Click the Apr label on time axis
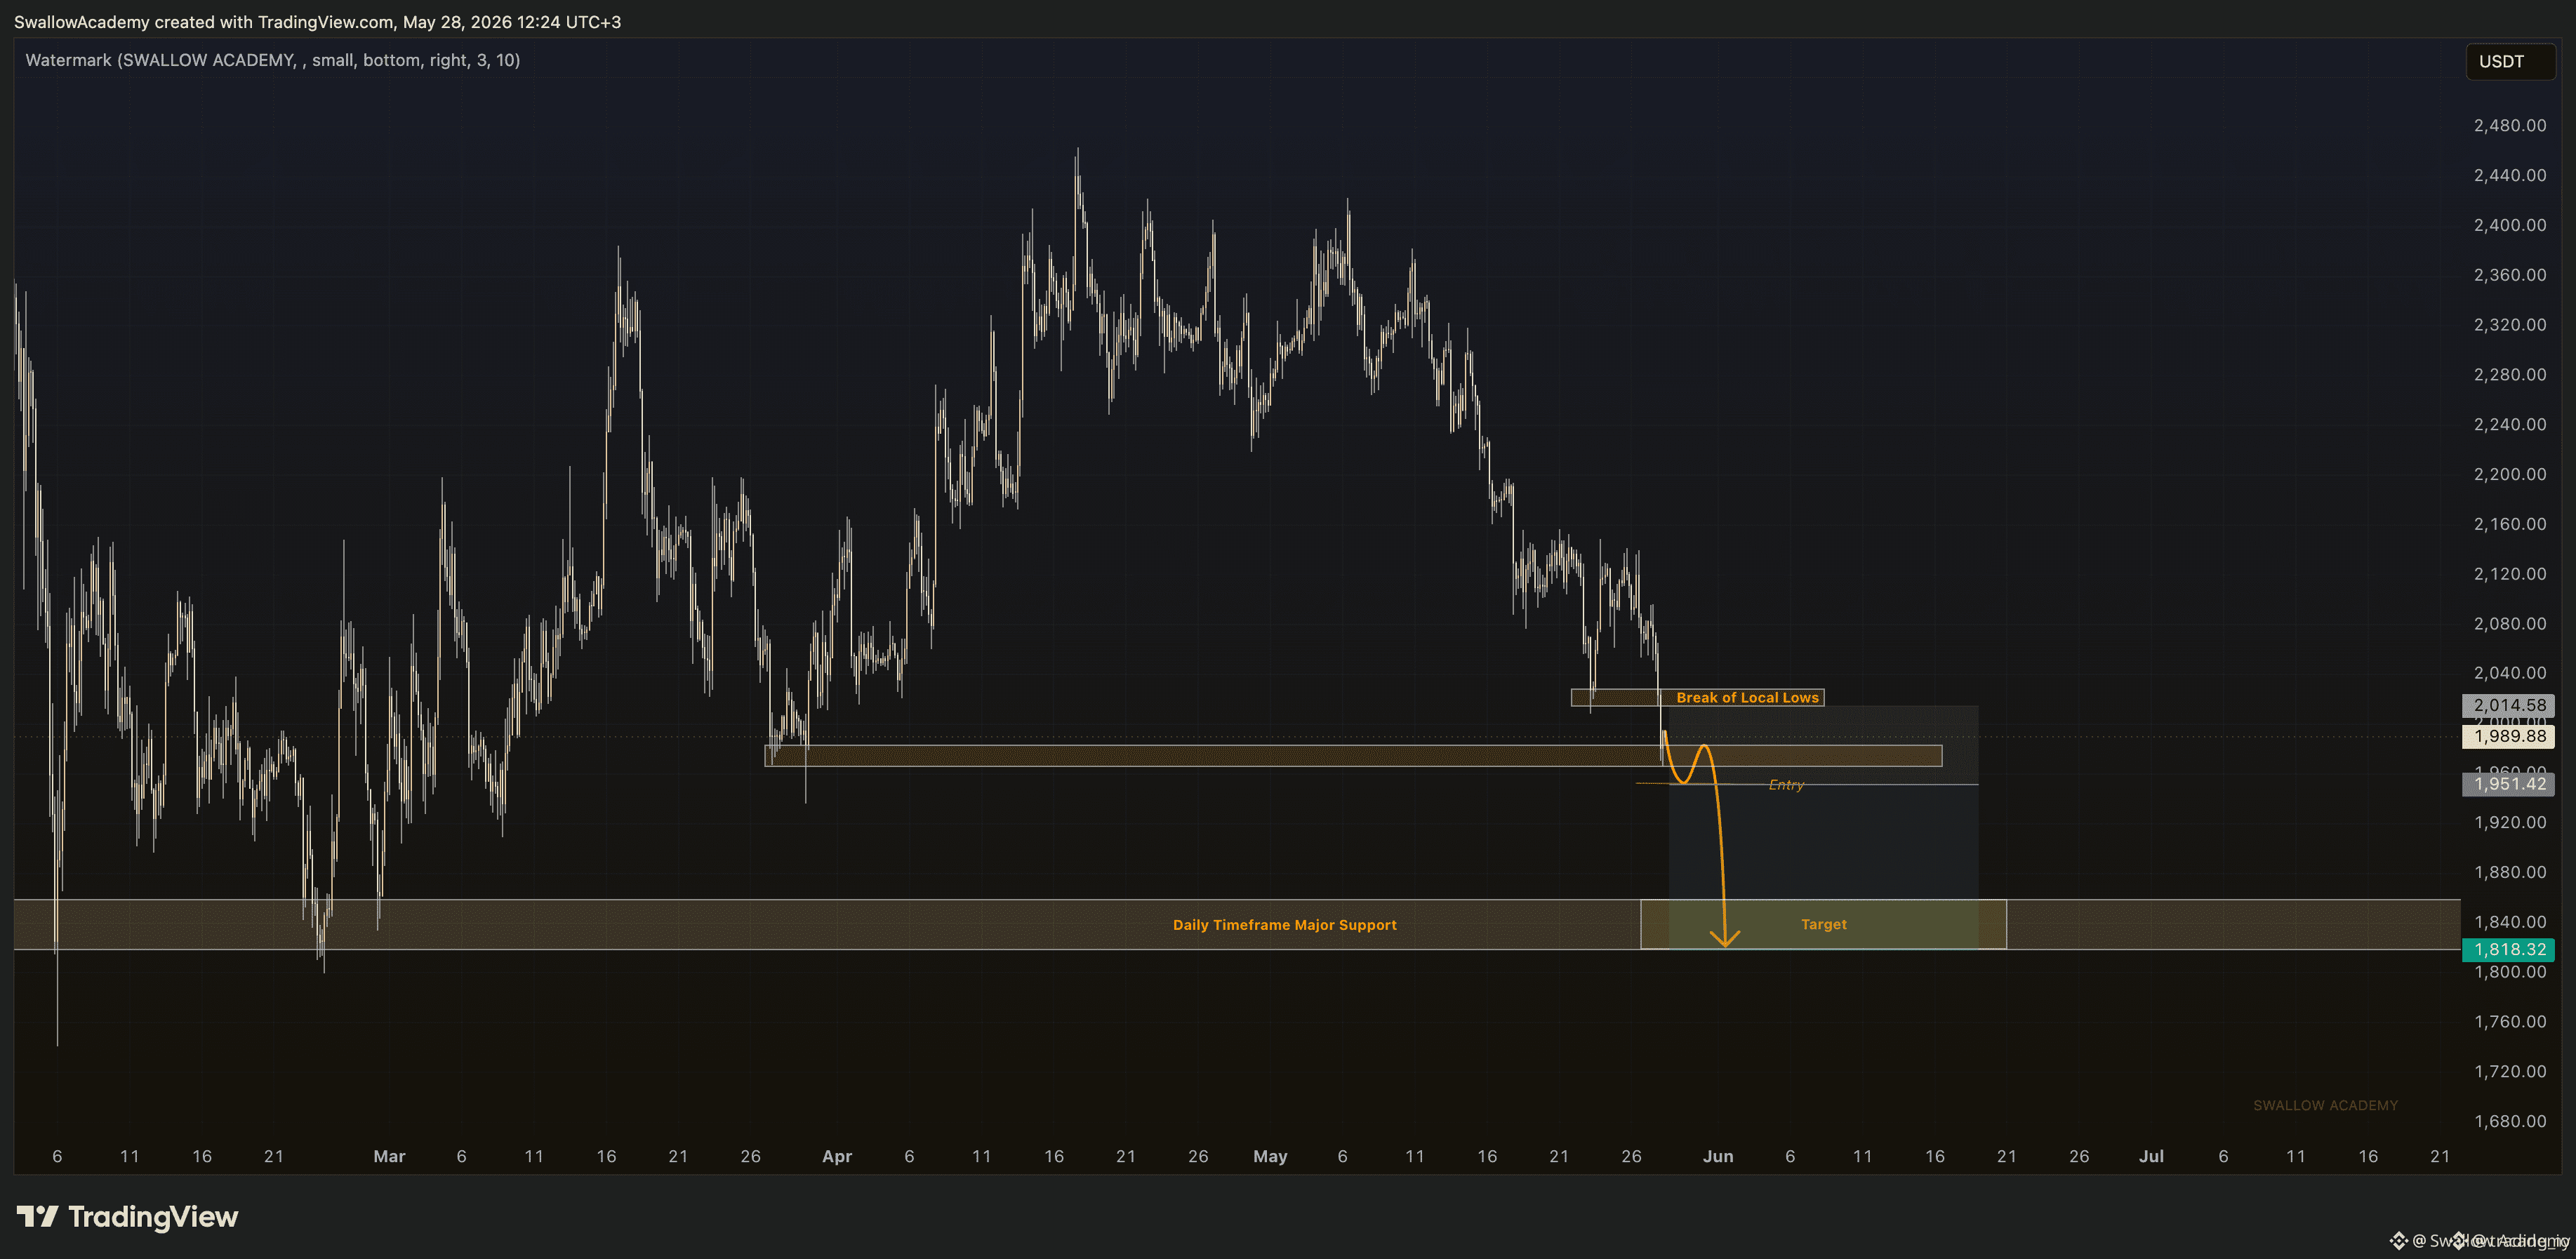The height and width of the screenshot is (1259, 2576). tap(837, 1156)
